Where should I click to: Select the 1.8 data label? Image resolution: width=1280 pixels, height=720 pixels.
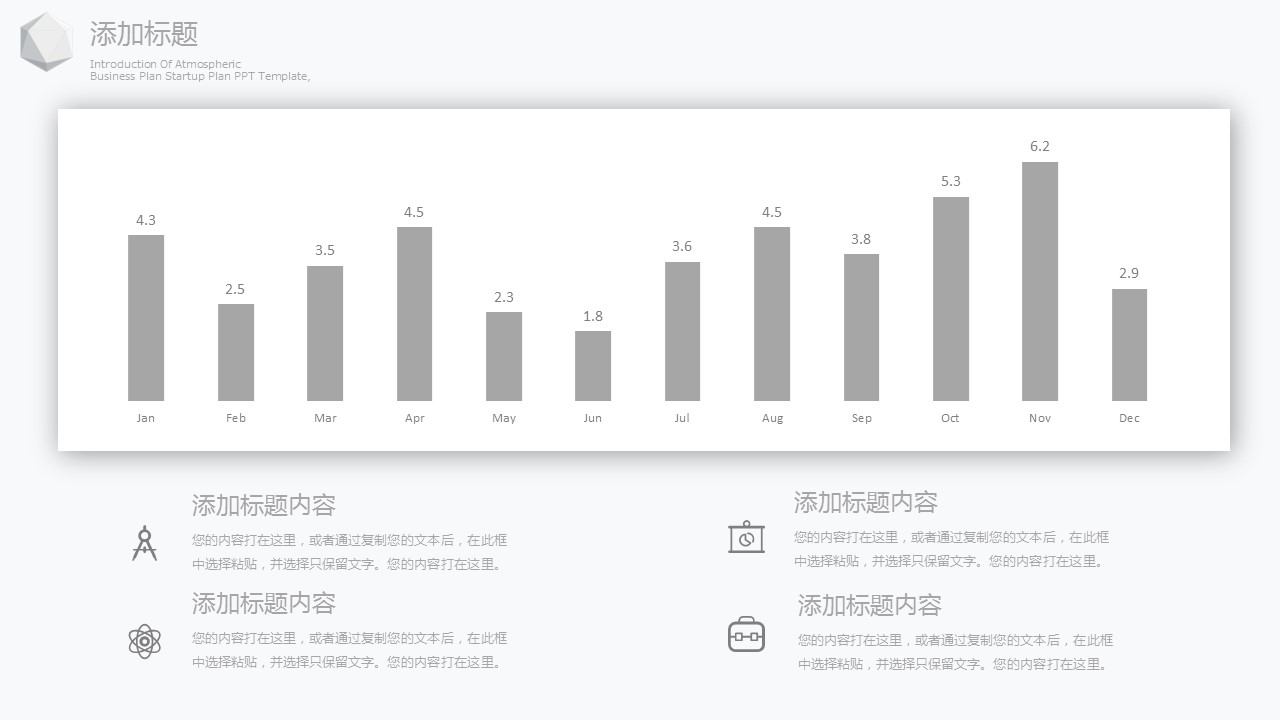click(593, 316)
